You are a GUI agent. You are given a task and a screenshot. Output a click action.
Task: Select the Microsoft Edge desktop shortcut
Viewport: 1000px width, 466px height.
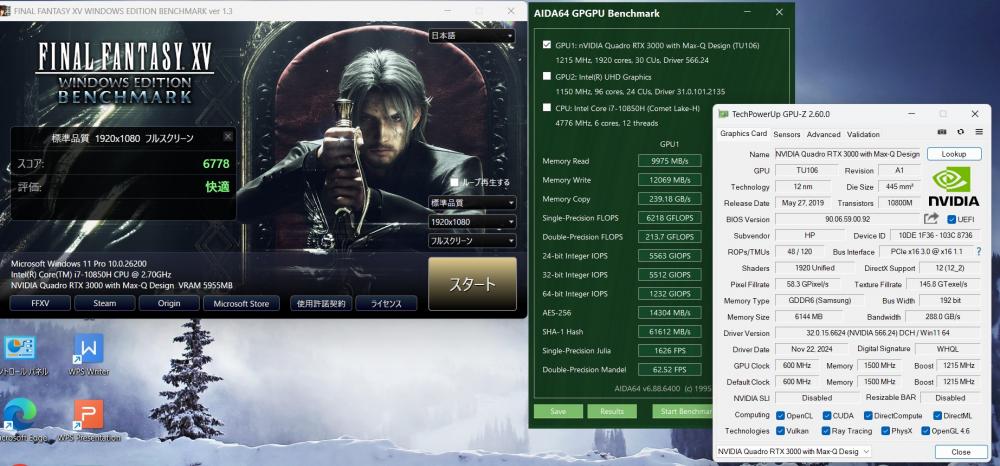pos(20,421)
